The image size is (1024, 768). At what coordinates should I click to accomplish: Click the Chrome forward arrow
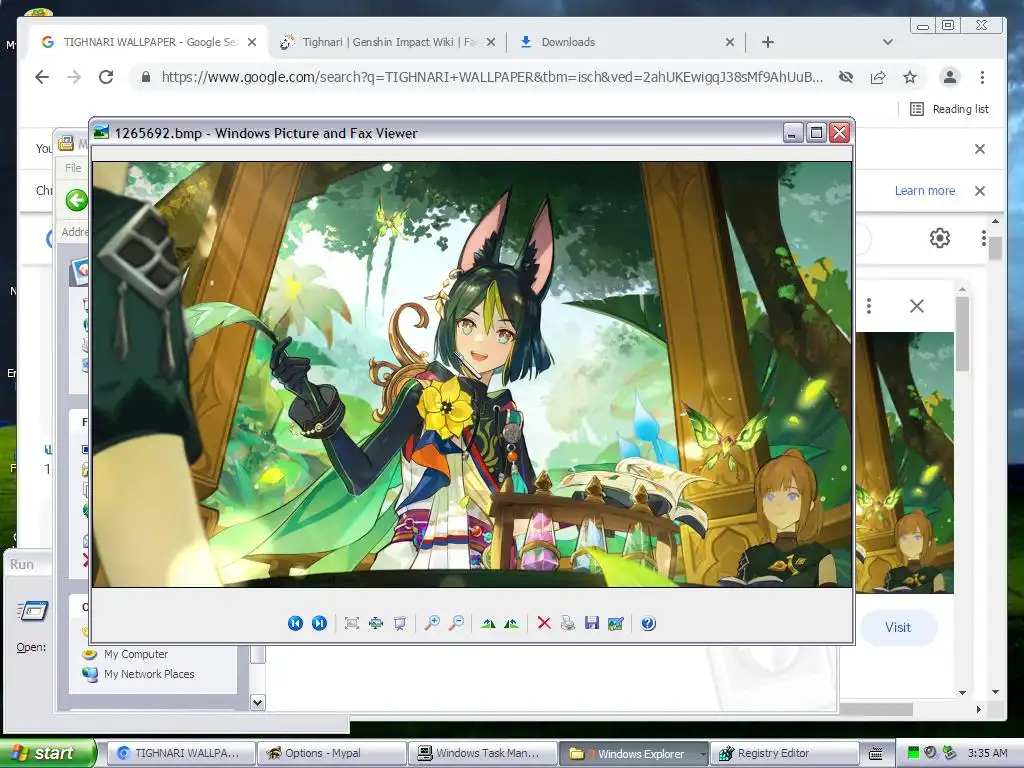coord(74,77)
